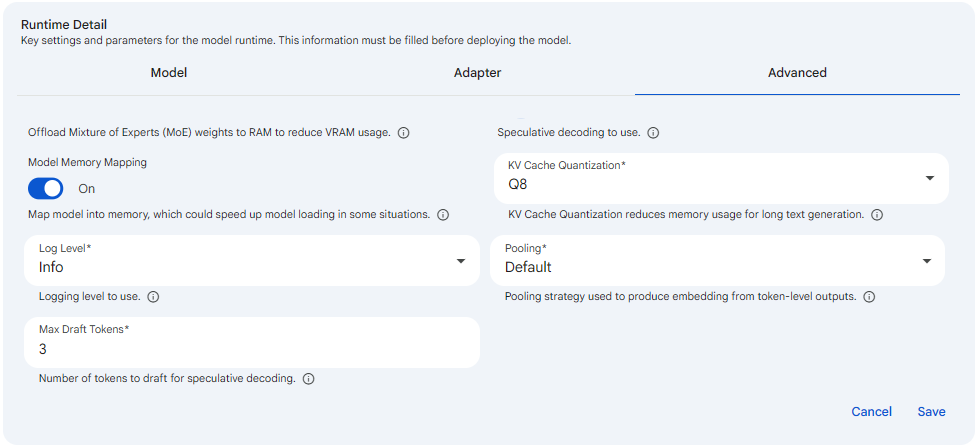Click info icon beside Pooling strategy description

[x=868, y=296]
